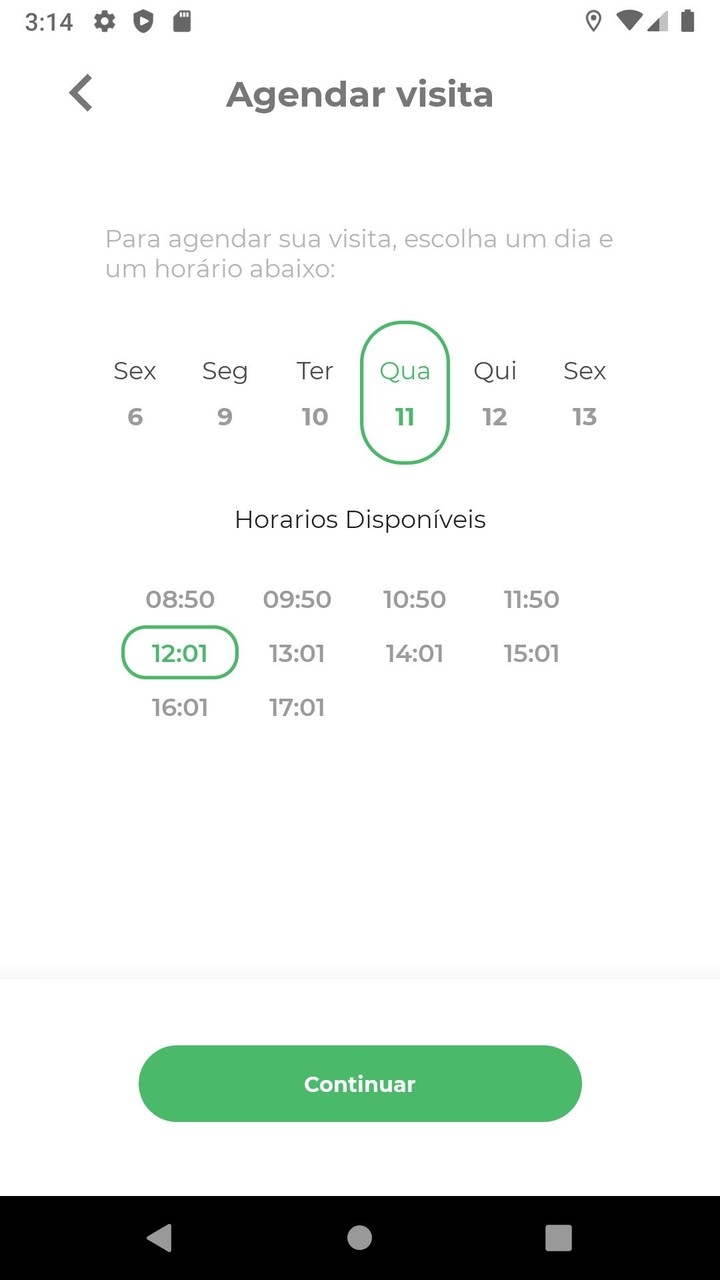Choose the 14:01 time slot
Screen dimensions: 720x1280
(414, 653)
